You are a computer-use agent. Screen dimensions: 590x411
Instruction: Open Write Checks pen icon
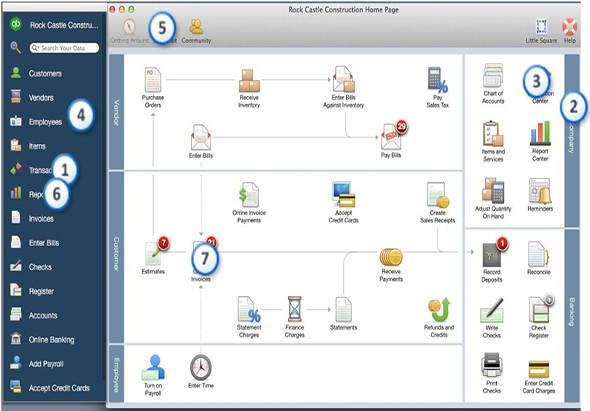tap(492, 310)
